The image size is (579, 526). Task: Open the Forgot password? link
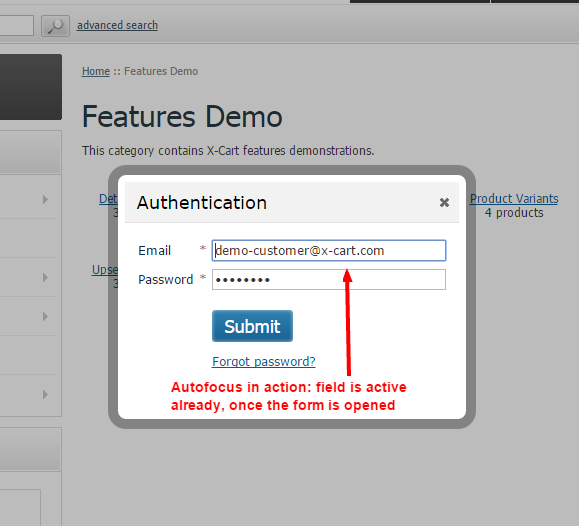tap(264, 361)
